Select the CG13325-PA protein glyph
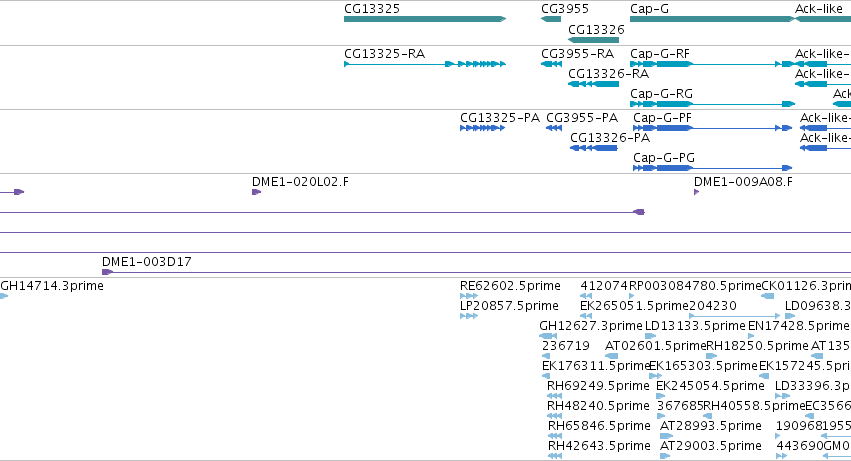Image resolution: width=851 pixels, height=461 pixels. tap(482, 128)
